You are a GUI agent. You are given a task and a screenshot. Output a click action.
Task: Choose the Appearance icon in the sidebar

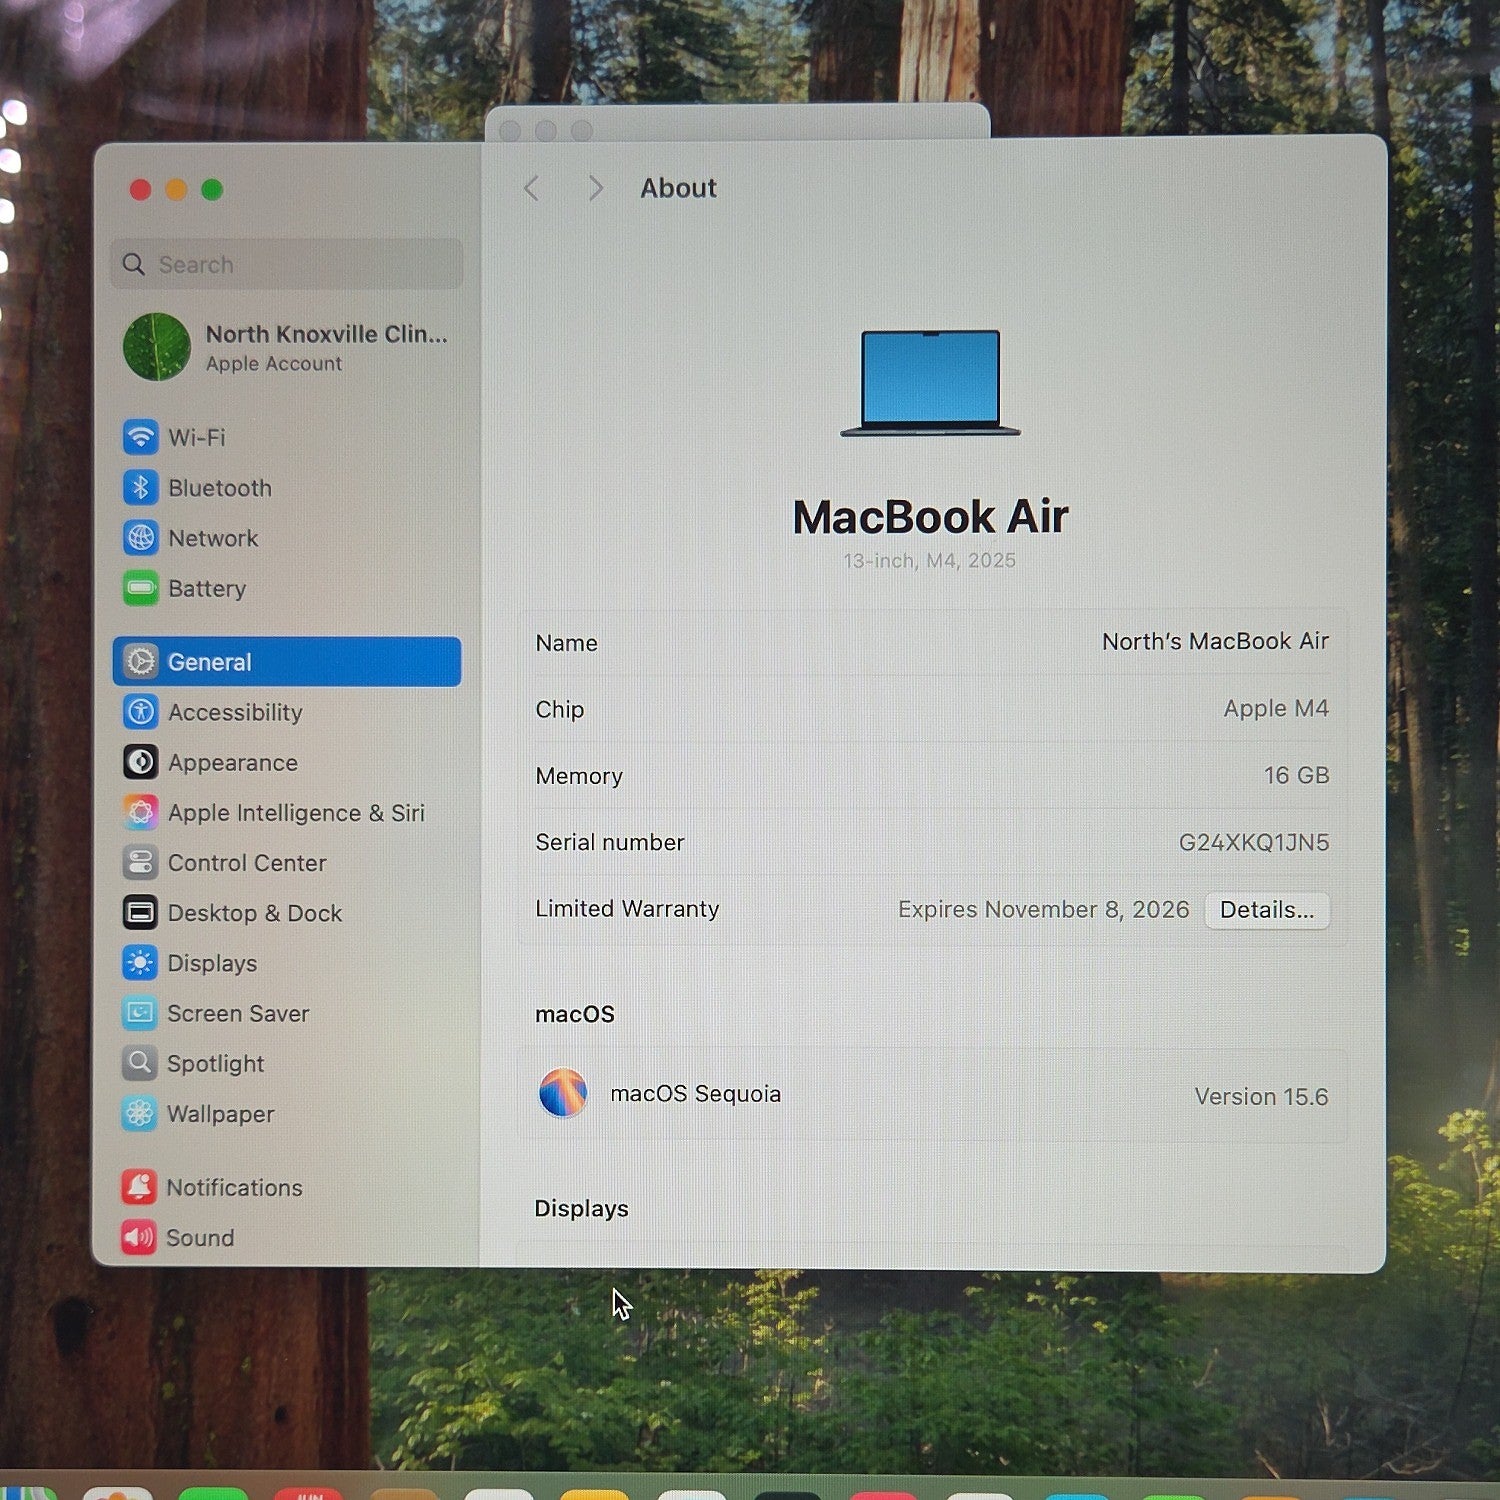tap(141, 762)
